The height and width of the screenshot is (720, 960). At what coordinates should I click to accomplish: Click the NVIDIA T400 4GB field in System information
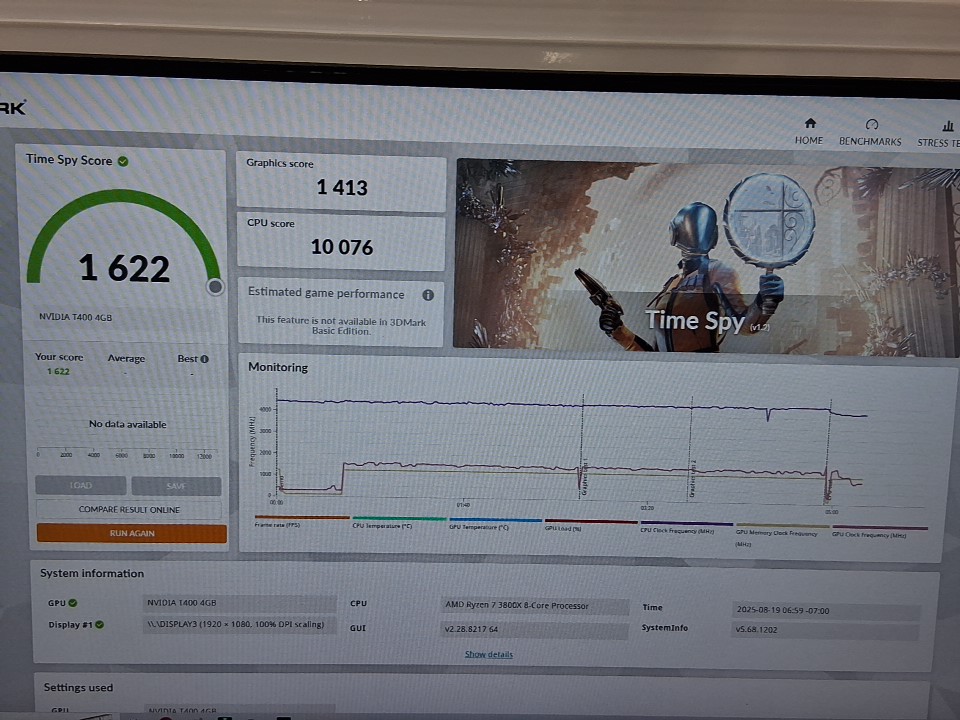tap(239, 603)
